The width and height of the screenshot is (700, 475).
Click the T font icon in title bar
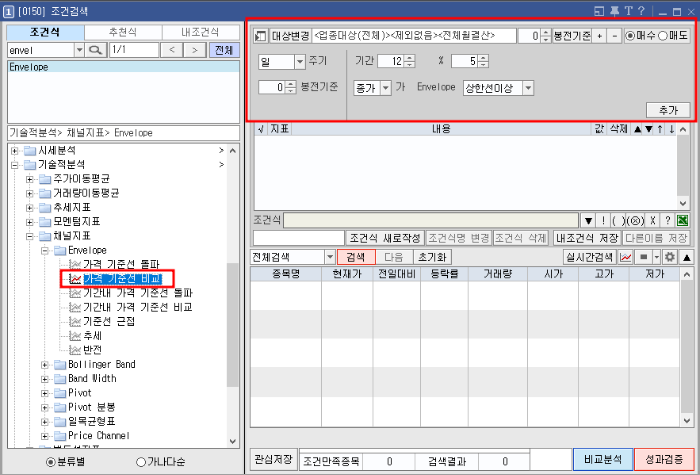point(629,11)
